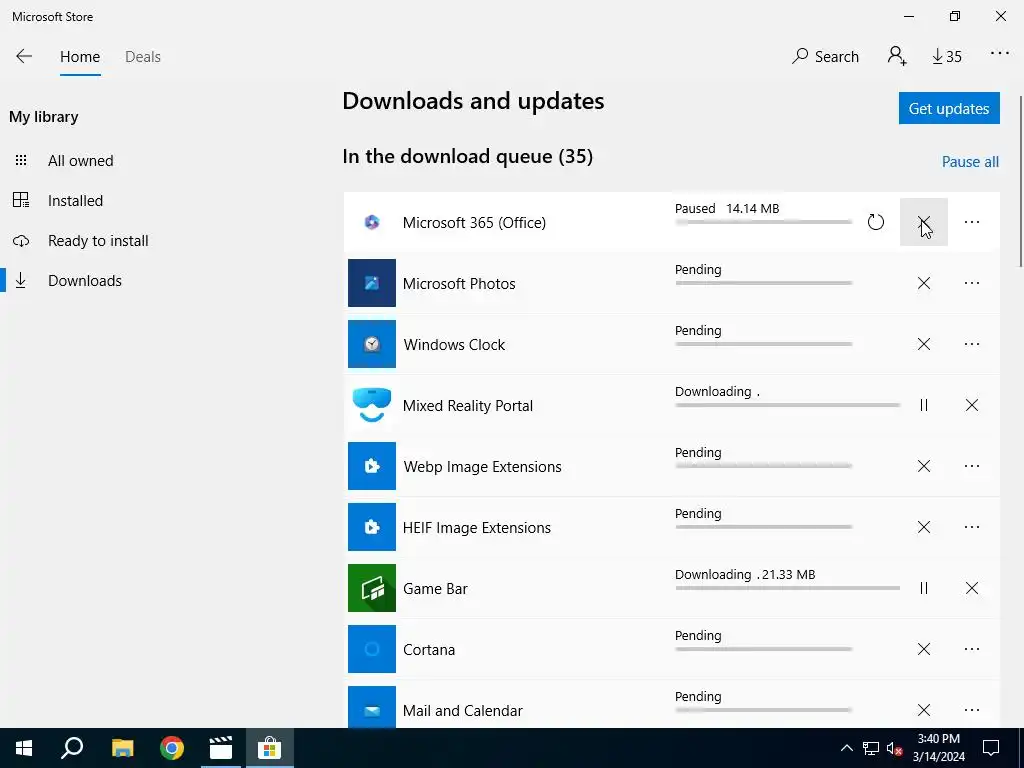The image size is (1024, 768).
Task: Cancel HEIF Image Extensions download
Action: [x=923, y=527]
